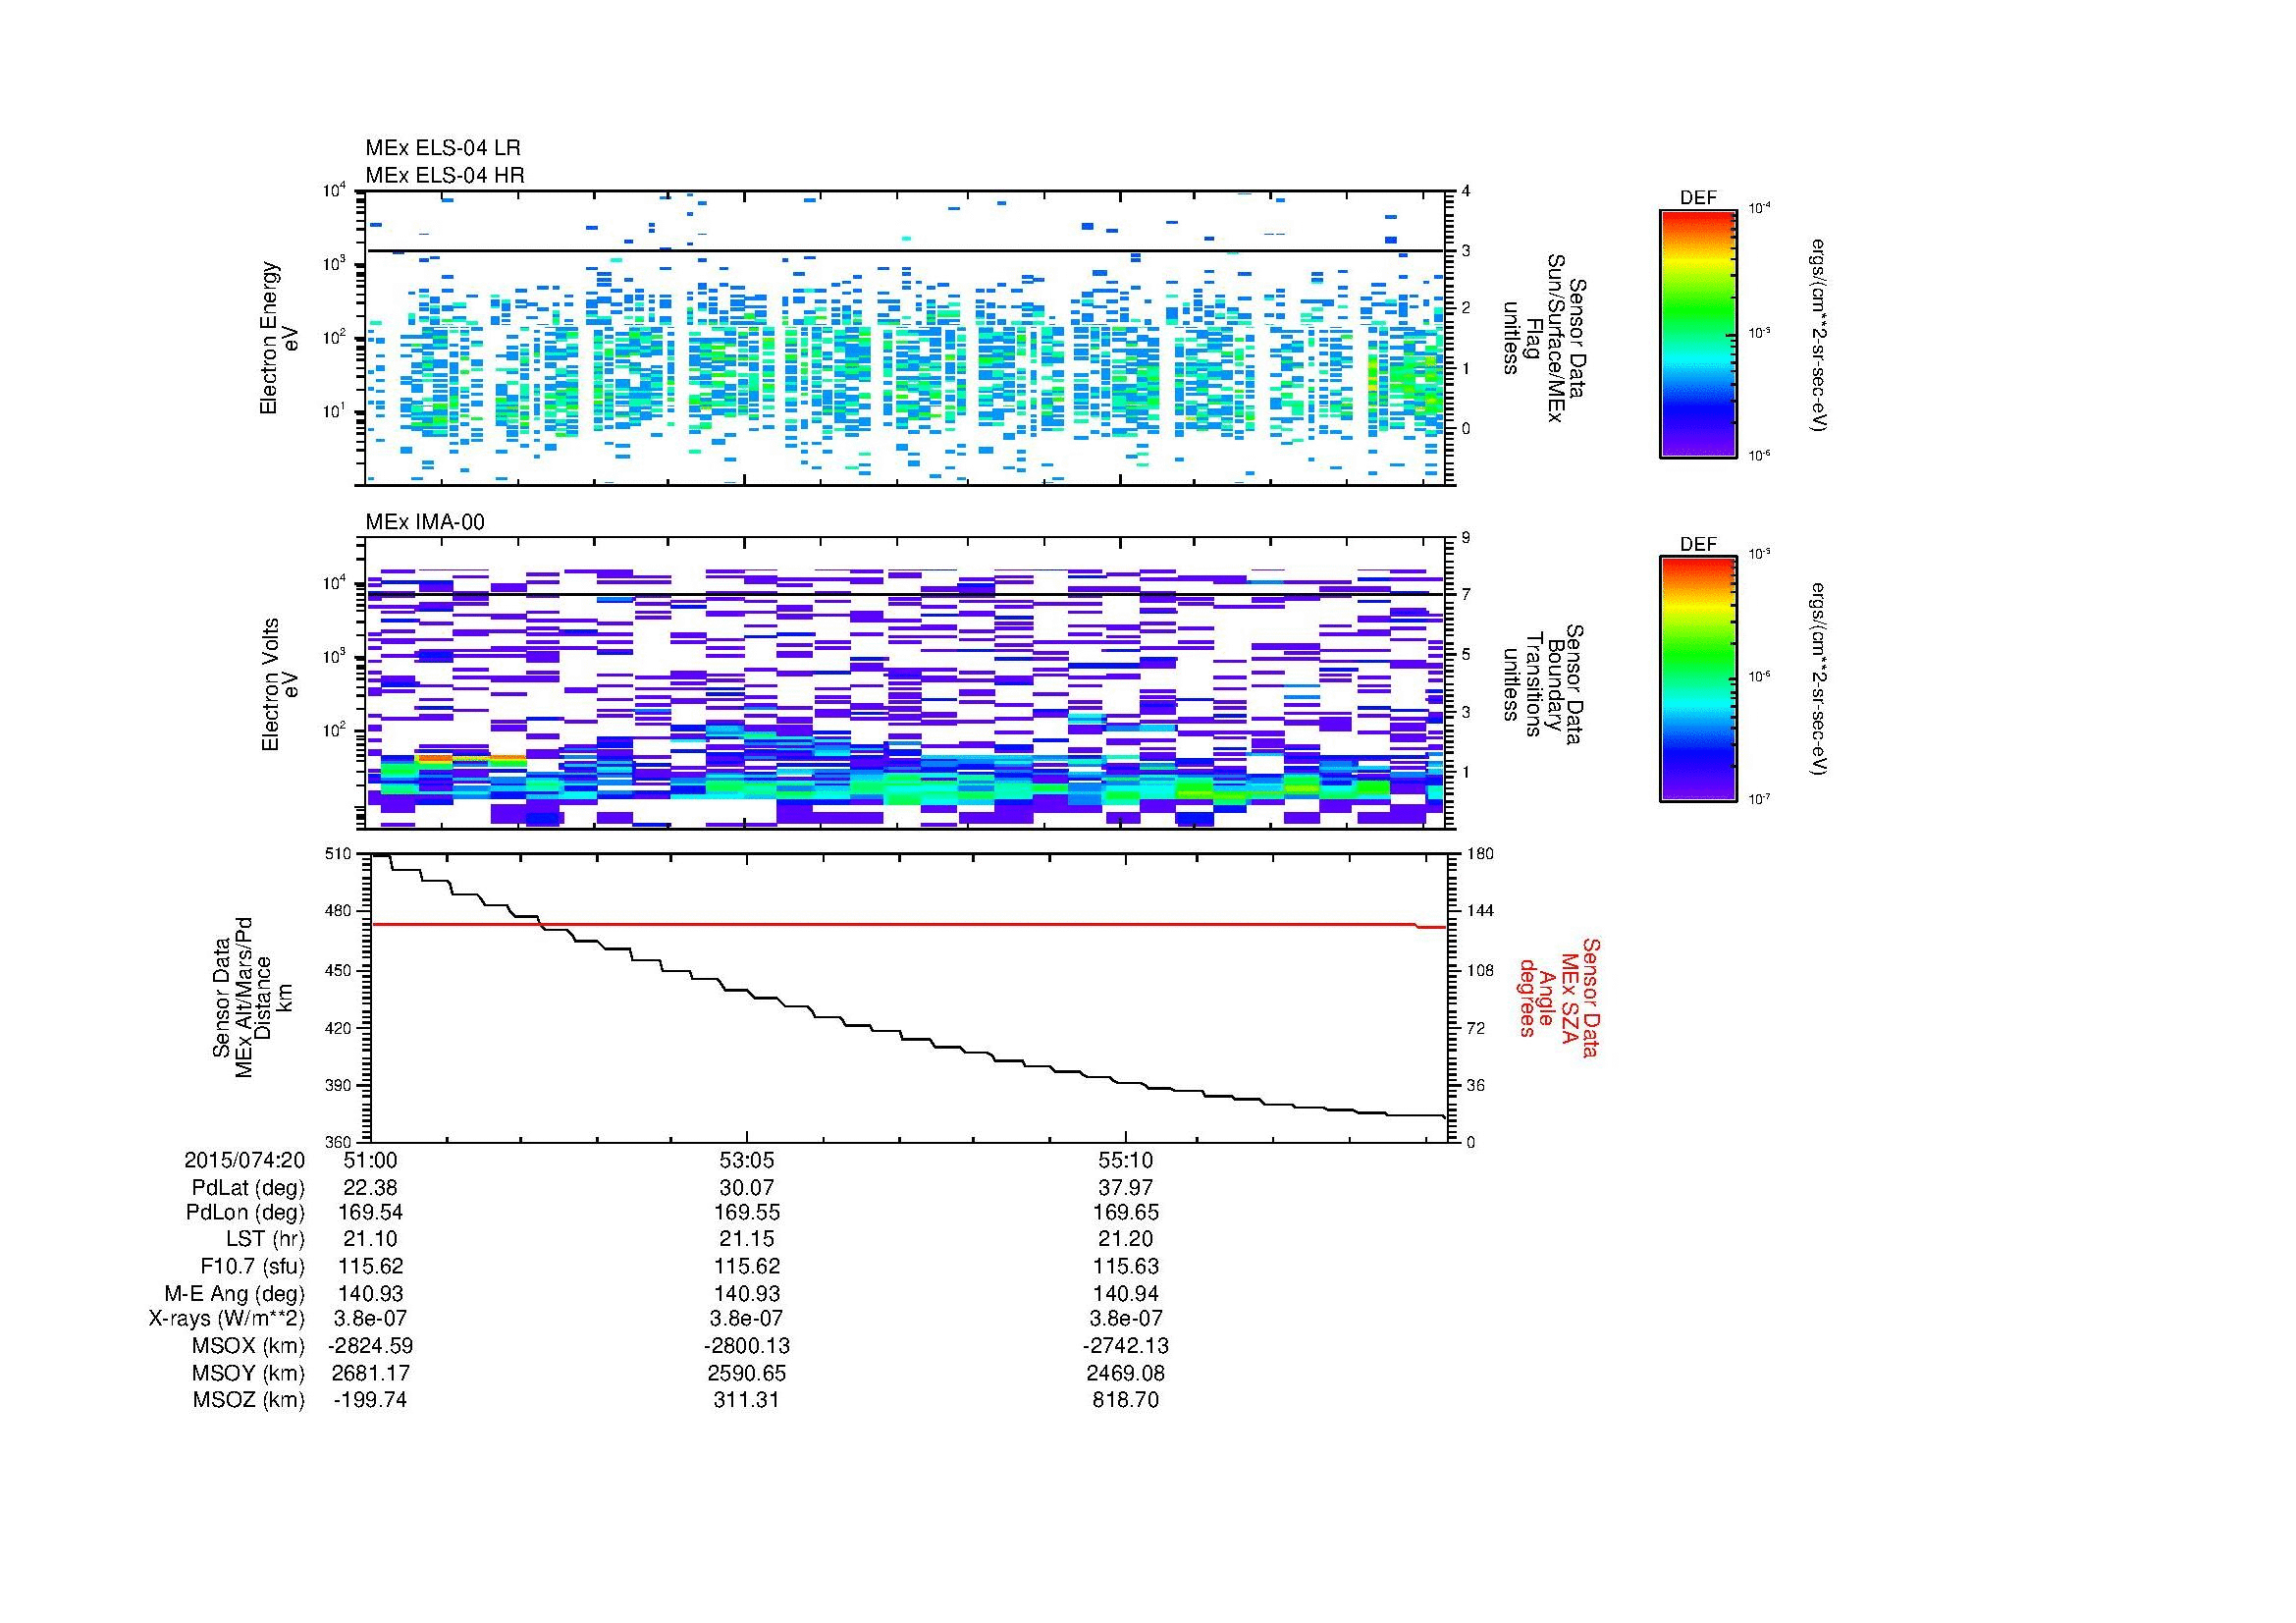This screenshot has width=2296, height=1623.
Task: Click the LST (hr) row label
Action: pyautogui.click(x=265, y=1239)
